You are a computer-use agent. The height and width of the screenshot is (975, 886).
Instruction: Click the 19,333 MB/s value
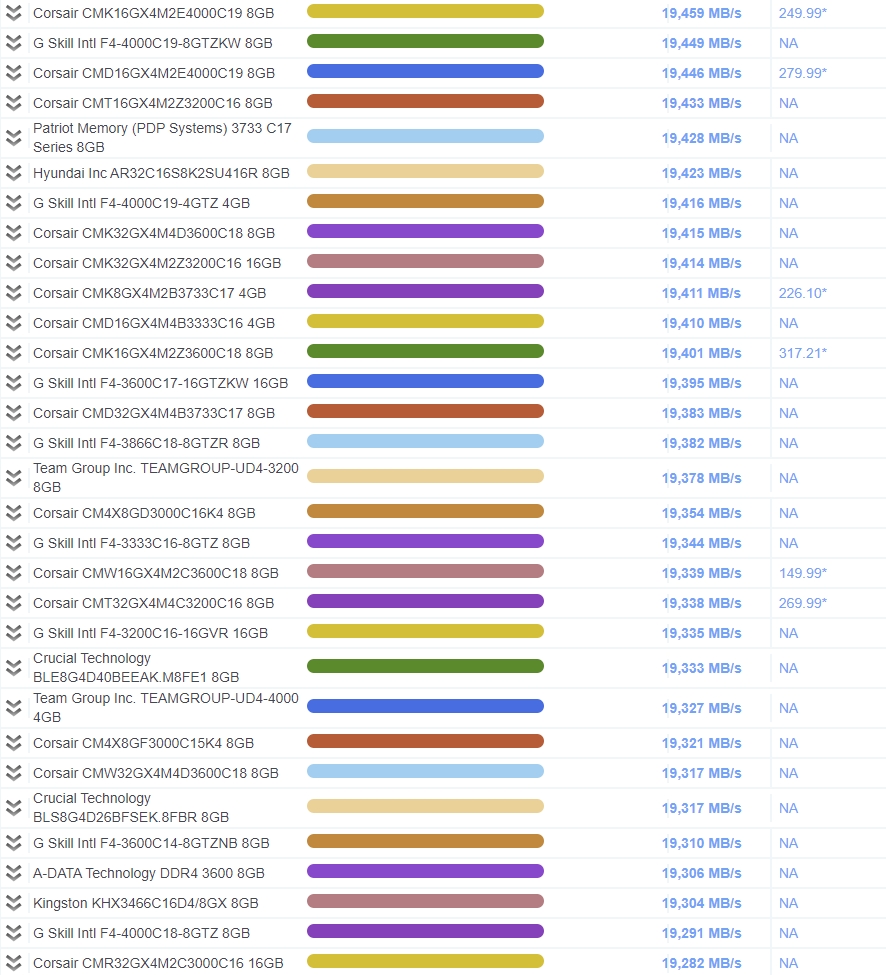tap(701, 668)
